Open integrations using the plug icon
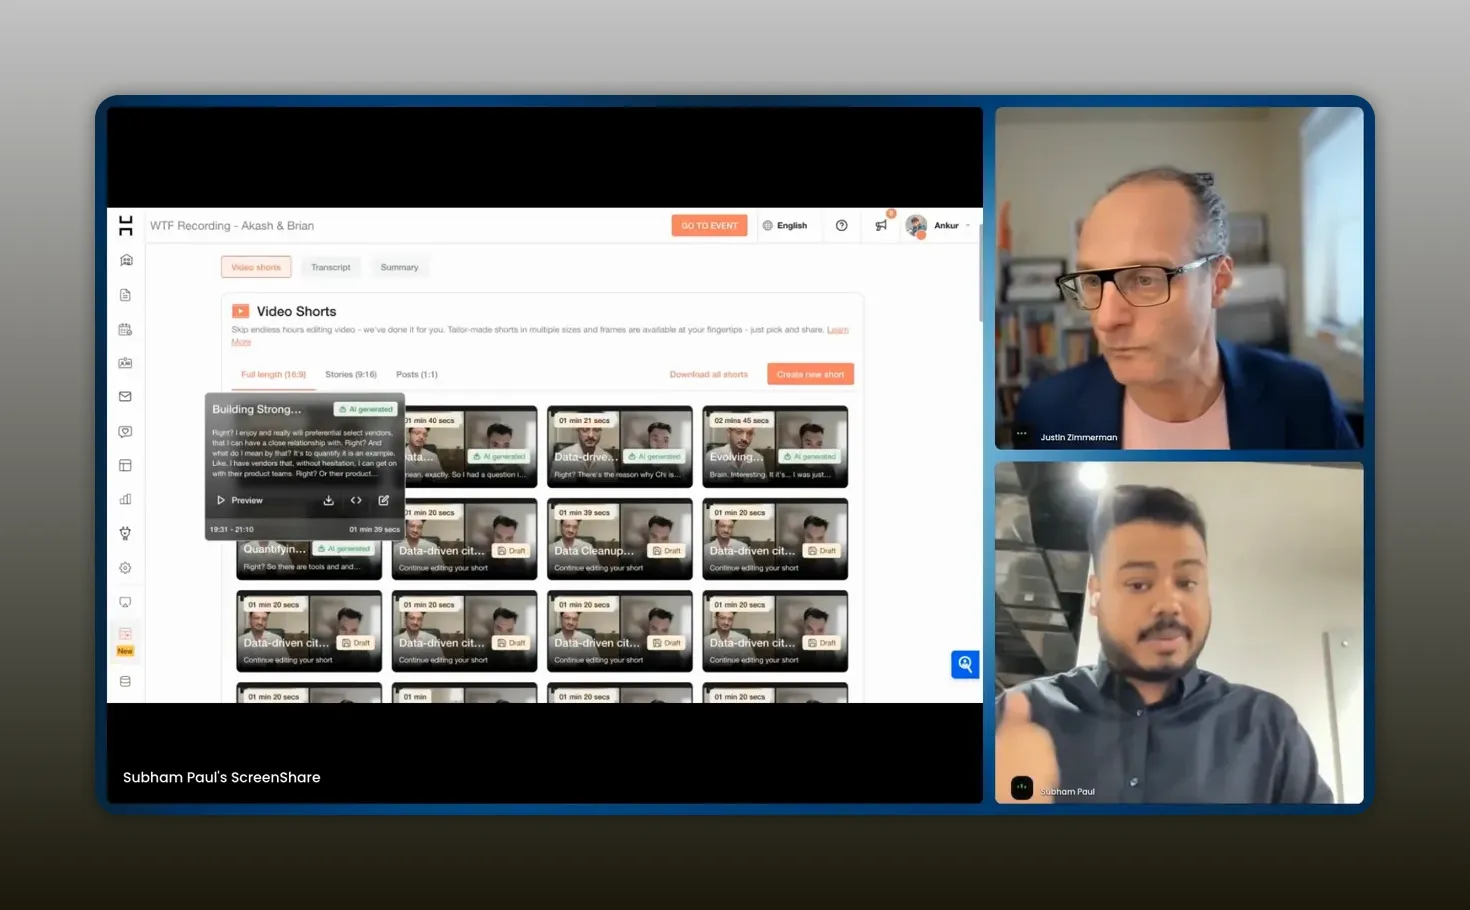Screen dimensions: 1470x910 click(x=125, y=532)
